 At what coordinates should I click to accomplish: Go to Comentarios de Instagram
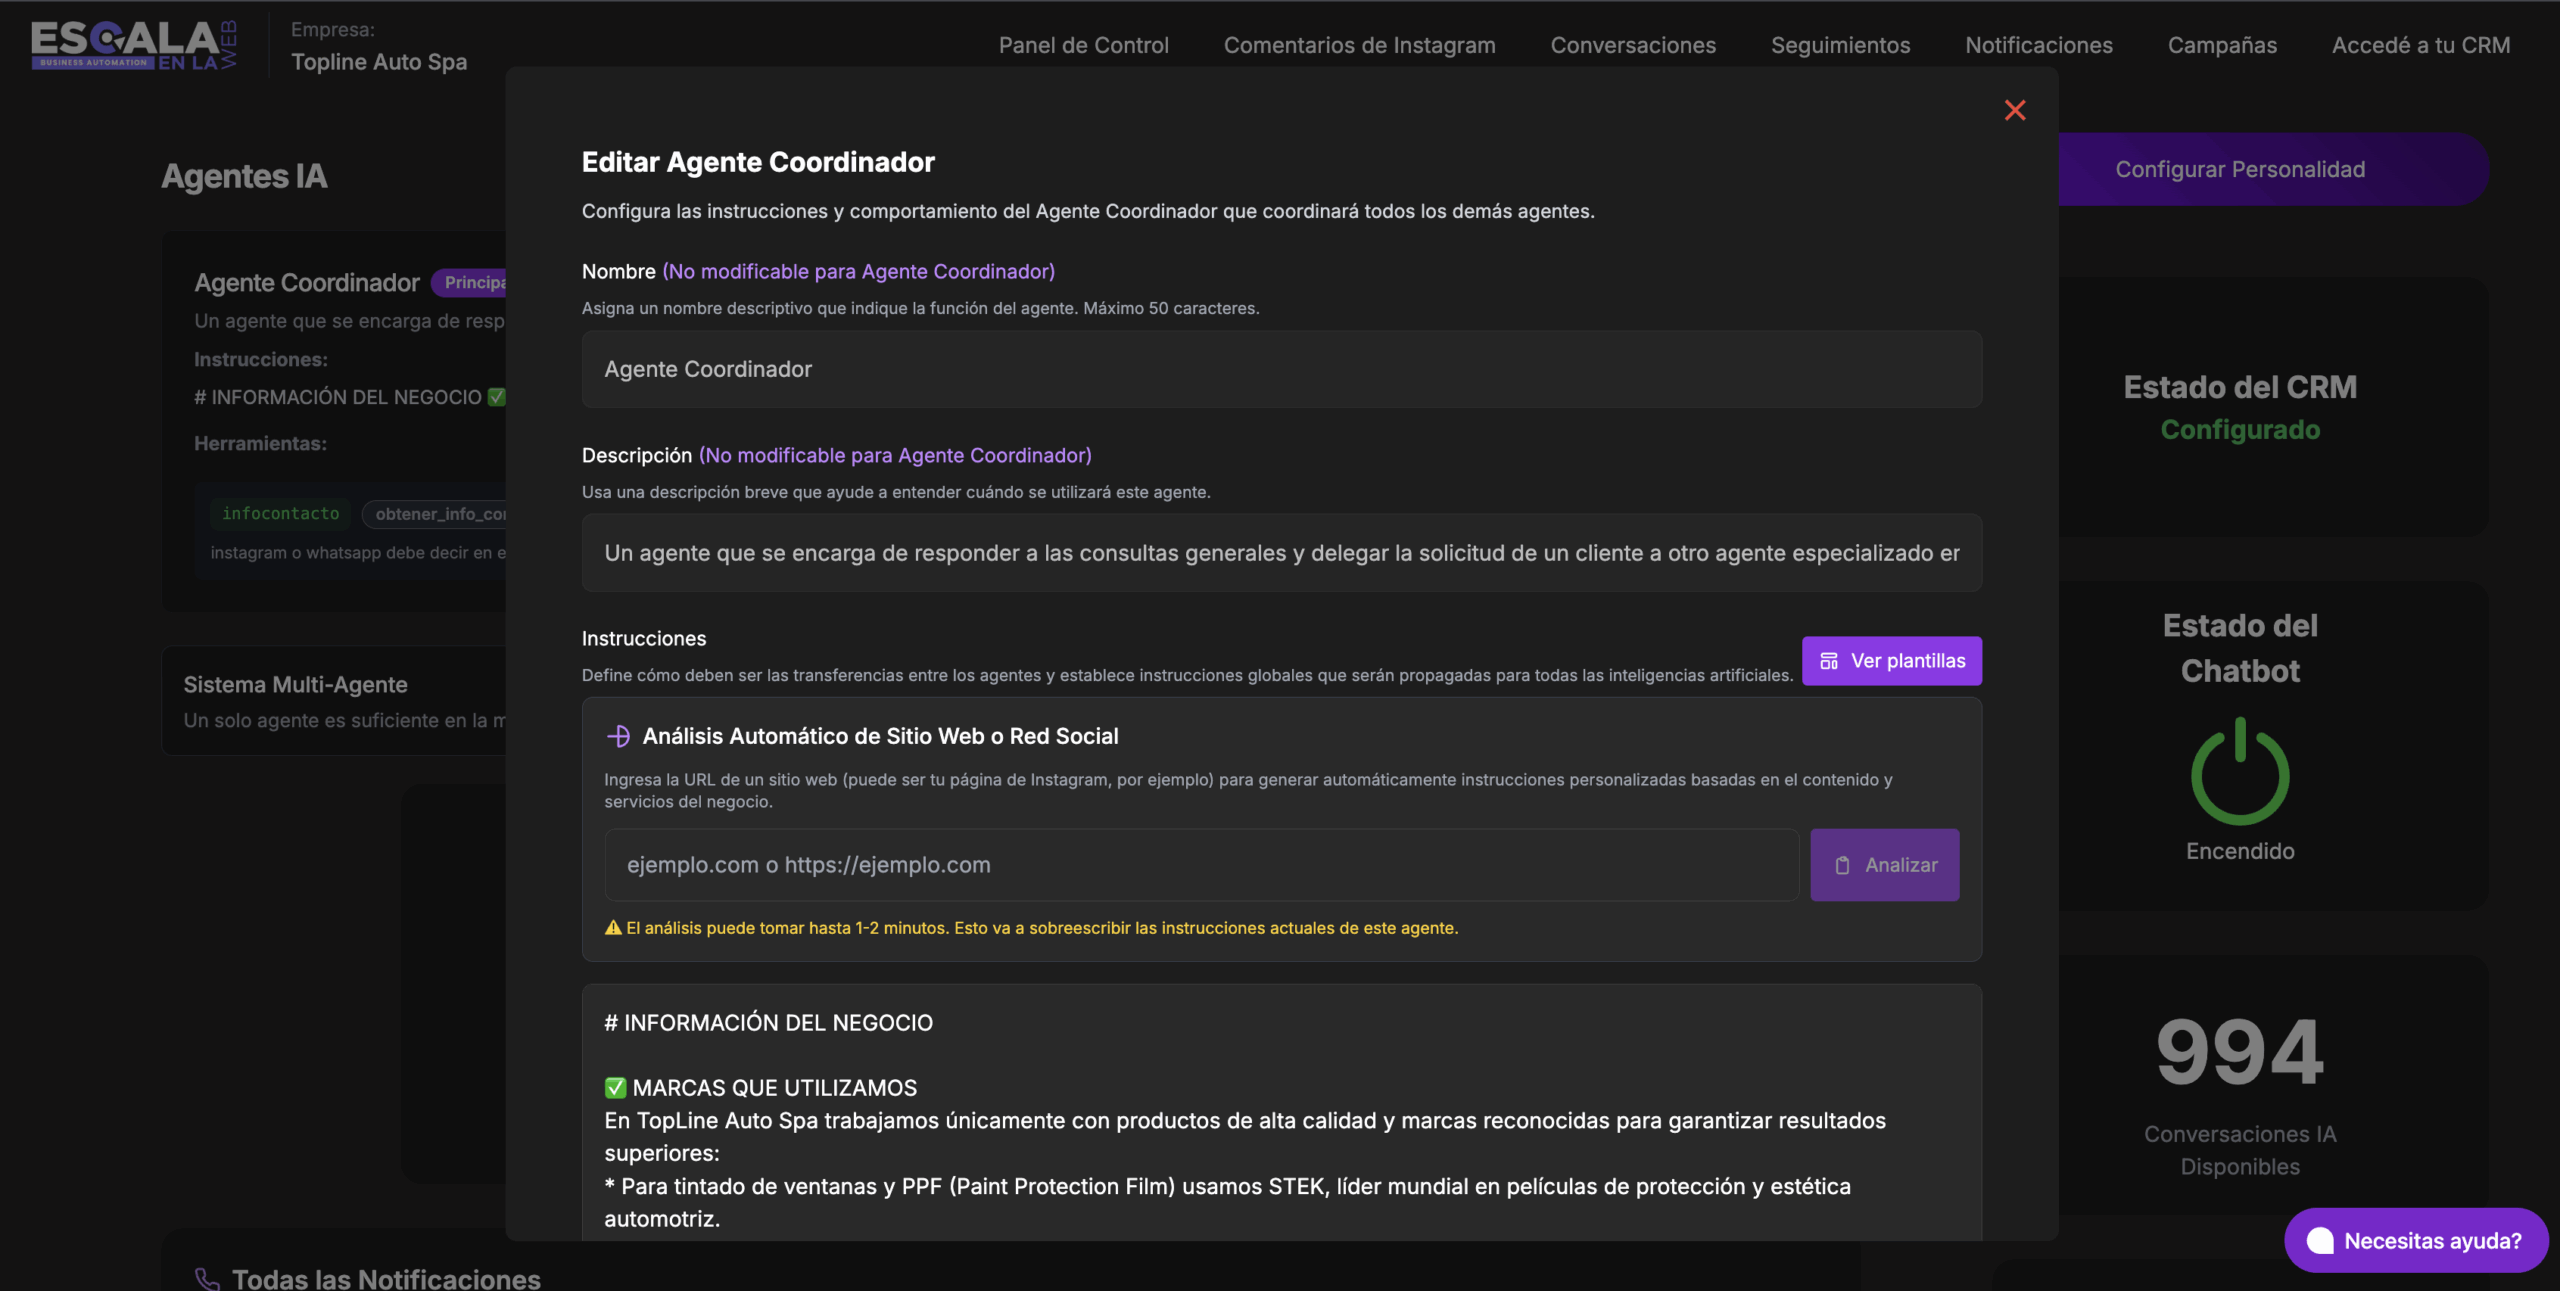pos(1359,45)
